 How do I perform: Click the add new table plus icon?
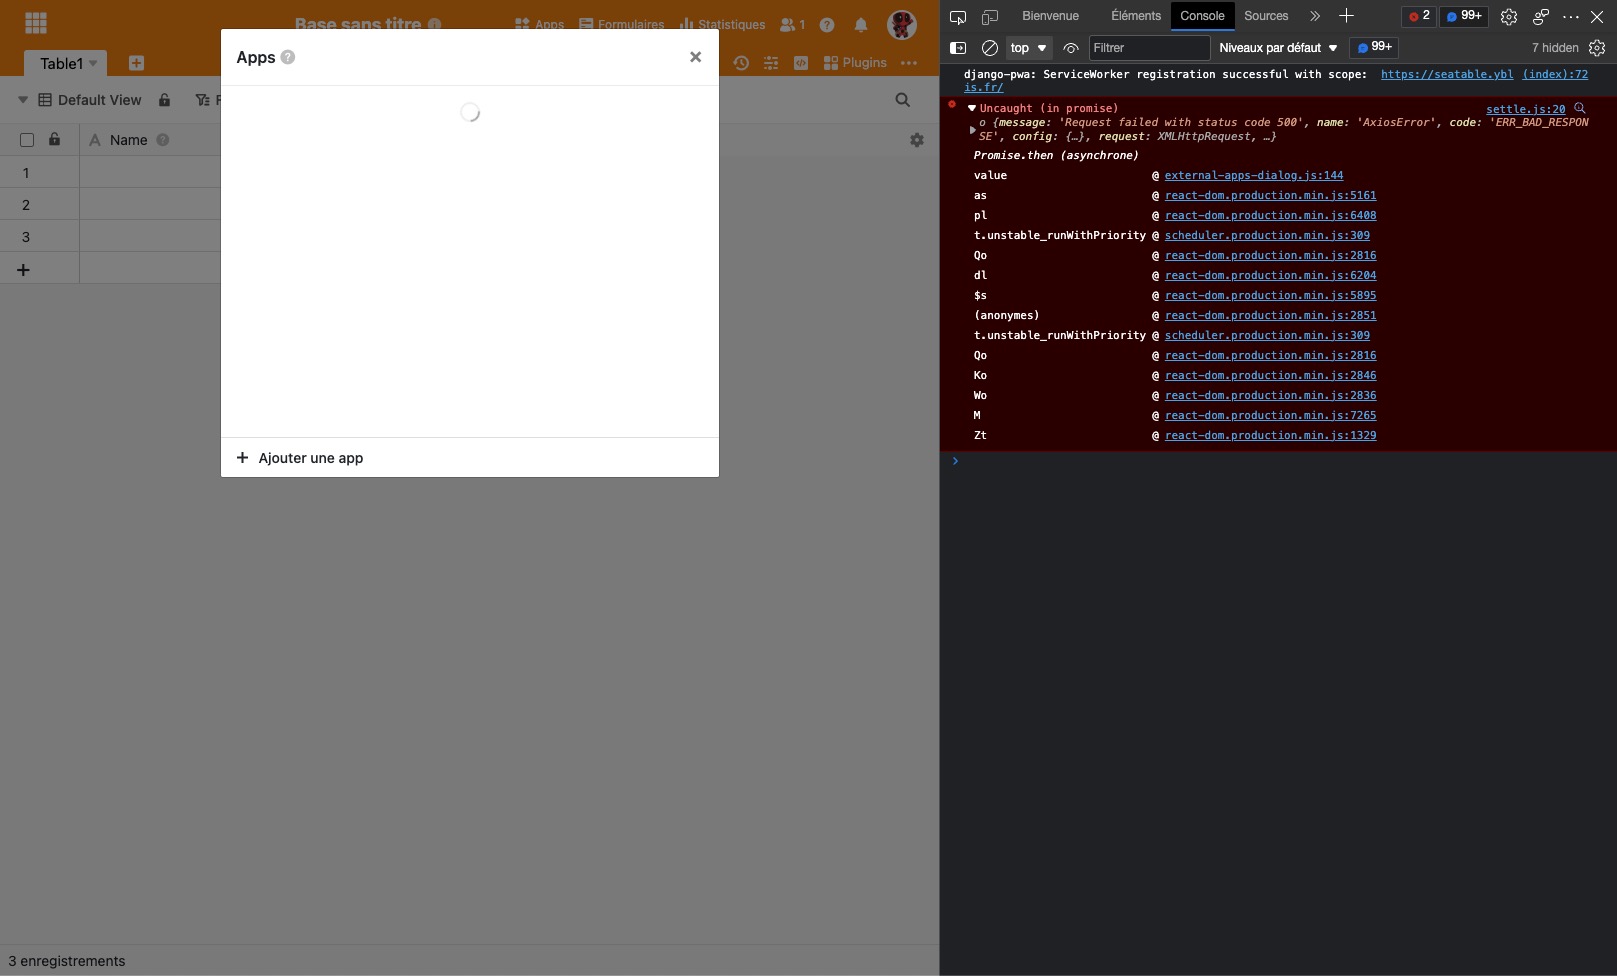pos(137,63)
